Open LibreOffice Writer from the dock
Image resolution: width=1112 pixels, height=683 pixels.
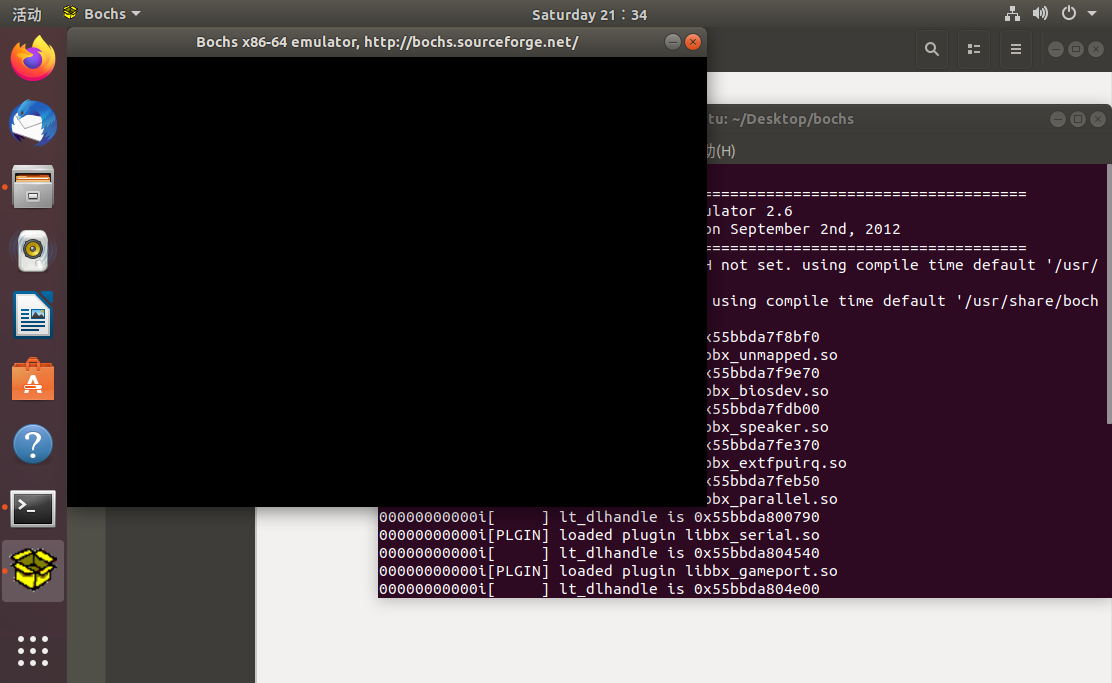pyautogui.click(x=33, y=315)
